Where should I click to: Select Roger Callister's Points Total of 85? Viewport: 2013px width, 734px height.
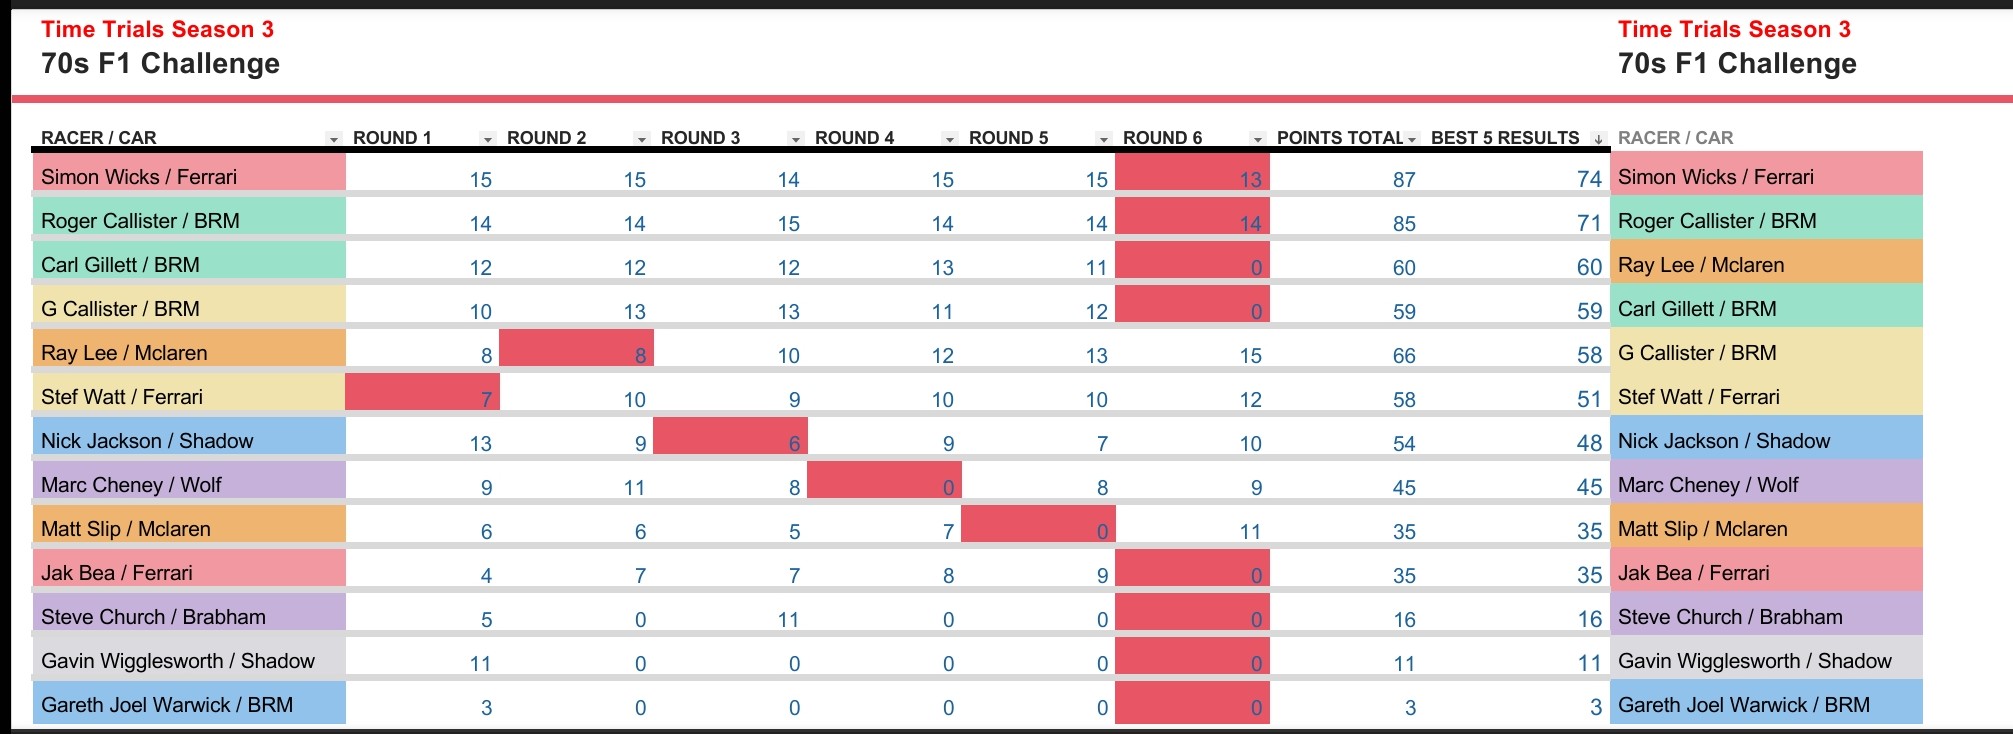[x=1404, y=224]
